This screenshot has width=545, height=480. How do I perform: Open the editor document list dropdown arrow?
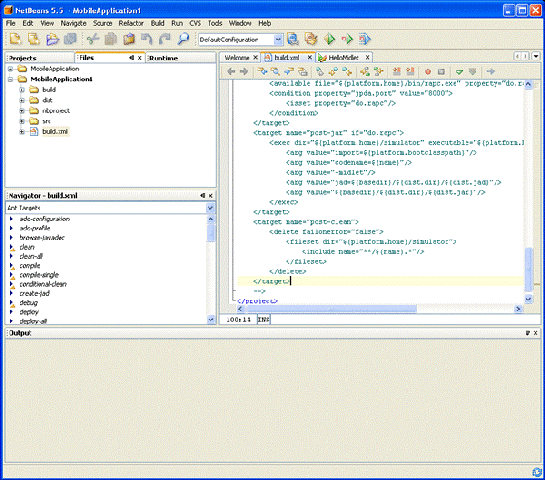(536, 56)
